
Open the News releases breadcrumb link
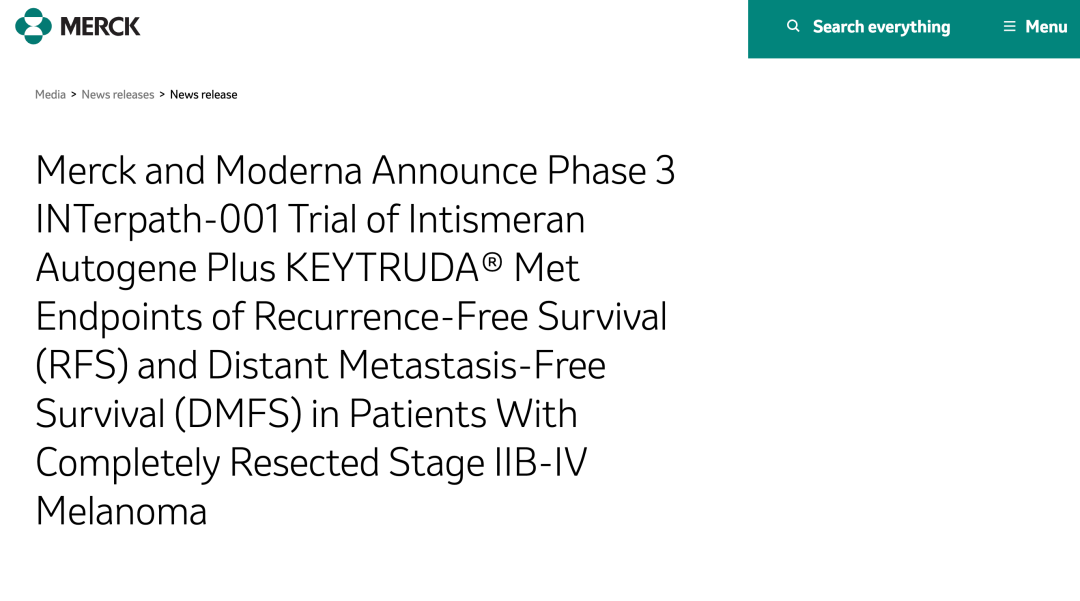[118, 94]
